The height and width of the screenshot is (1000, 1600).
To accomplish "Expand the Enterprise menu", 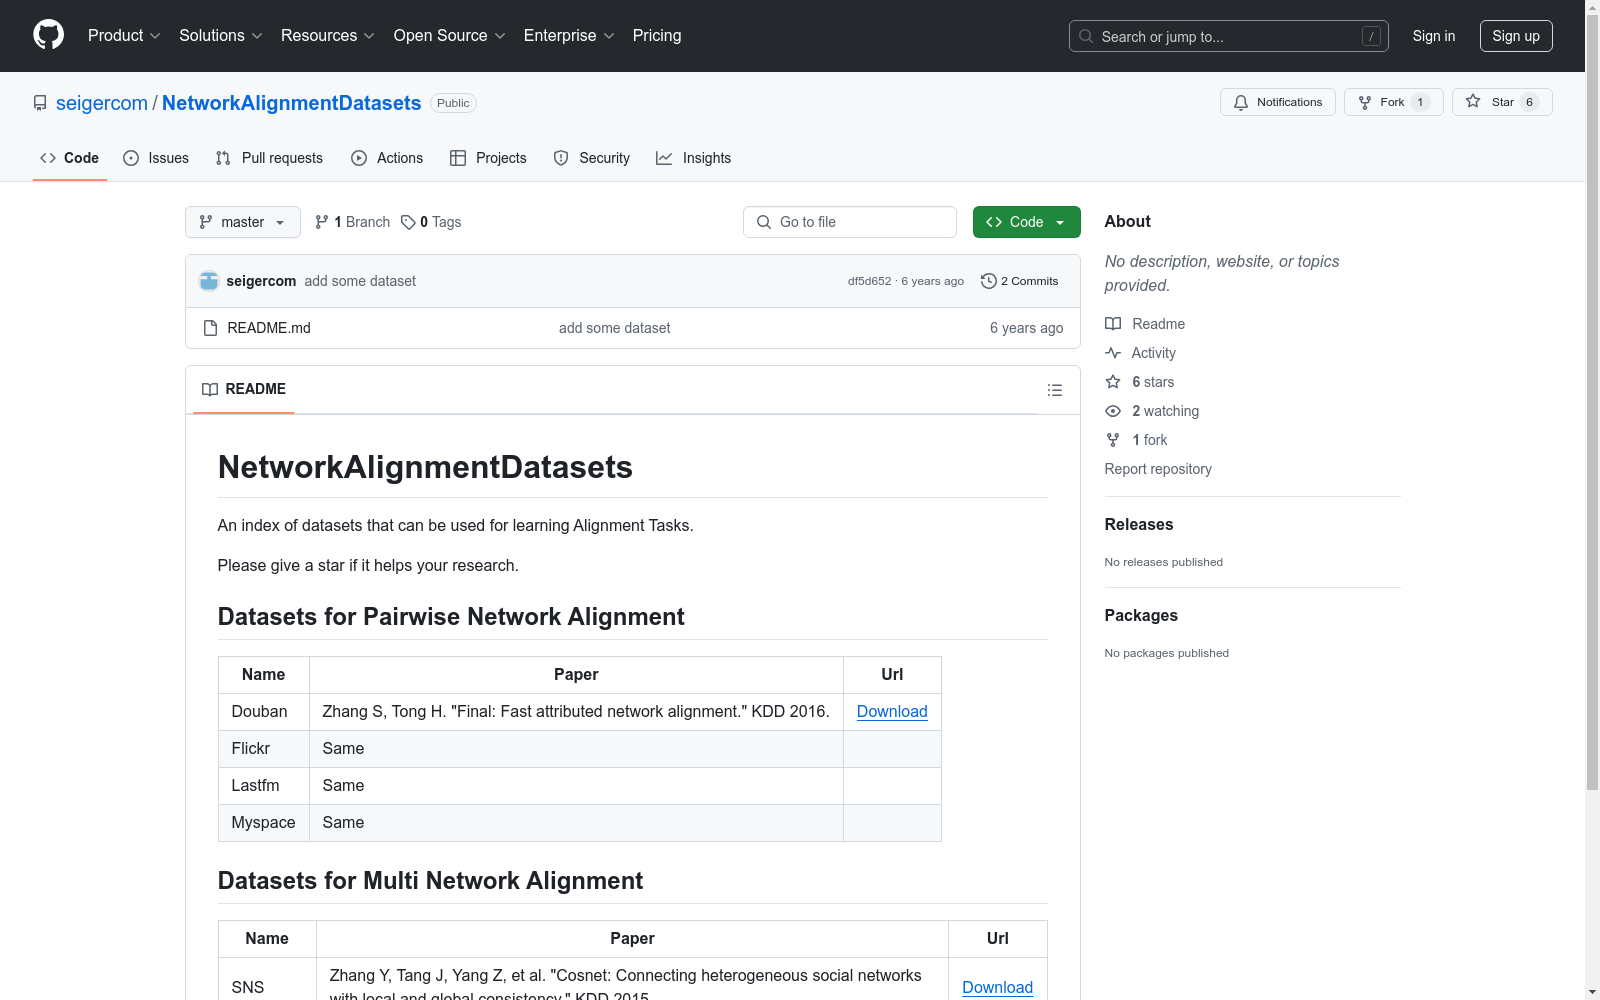I will (569, 35).
